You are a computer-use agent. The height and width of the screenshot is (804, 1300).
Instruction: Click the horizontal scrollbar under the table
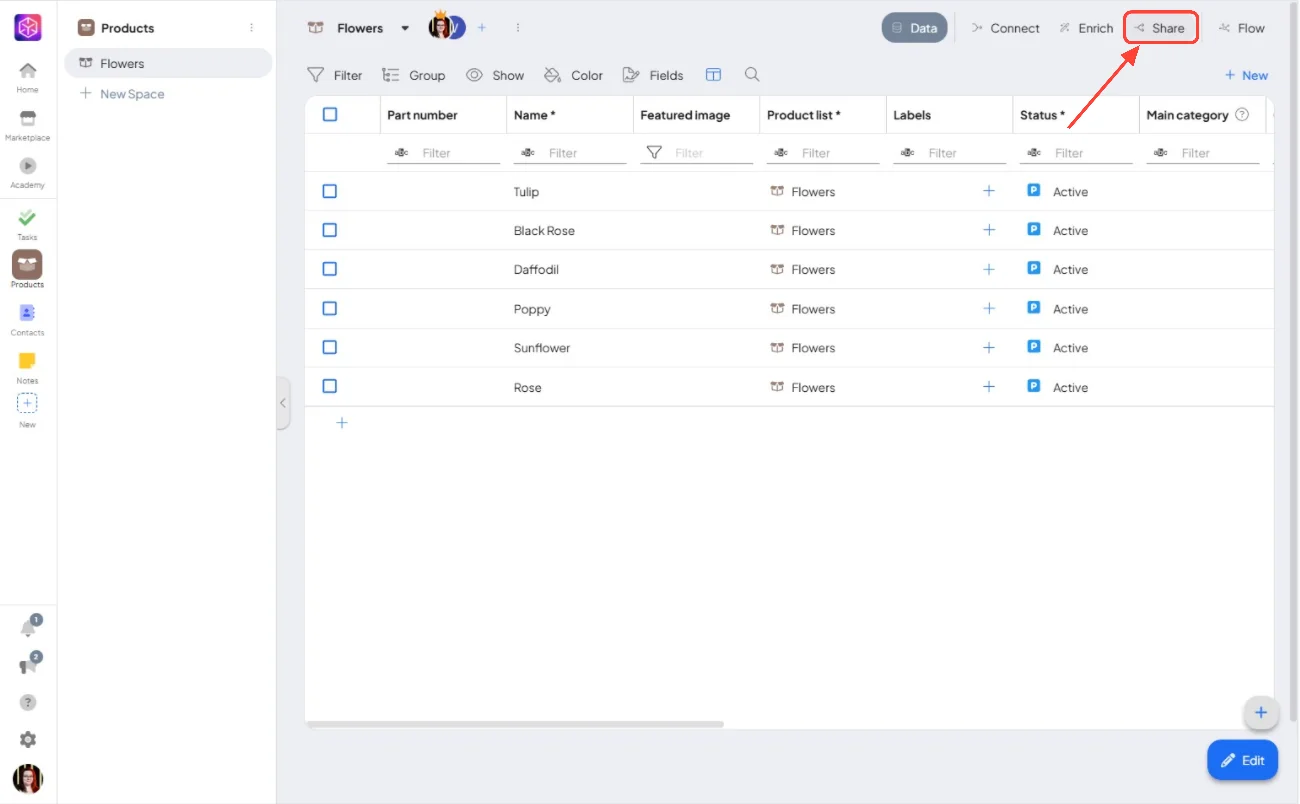click(515, 724)
